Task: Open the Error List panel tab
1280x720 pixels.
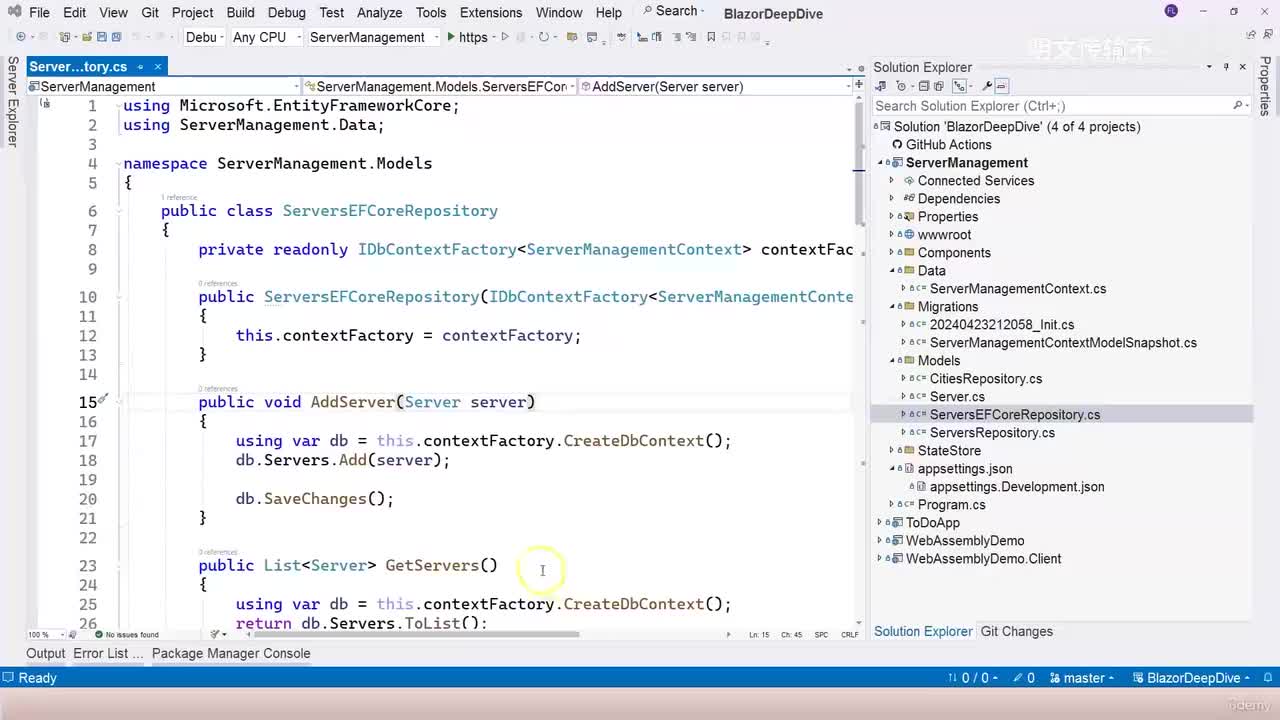Action: tap(108, 654)
